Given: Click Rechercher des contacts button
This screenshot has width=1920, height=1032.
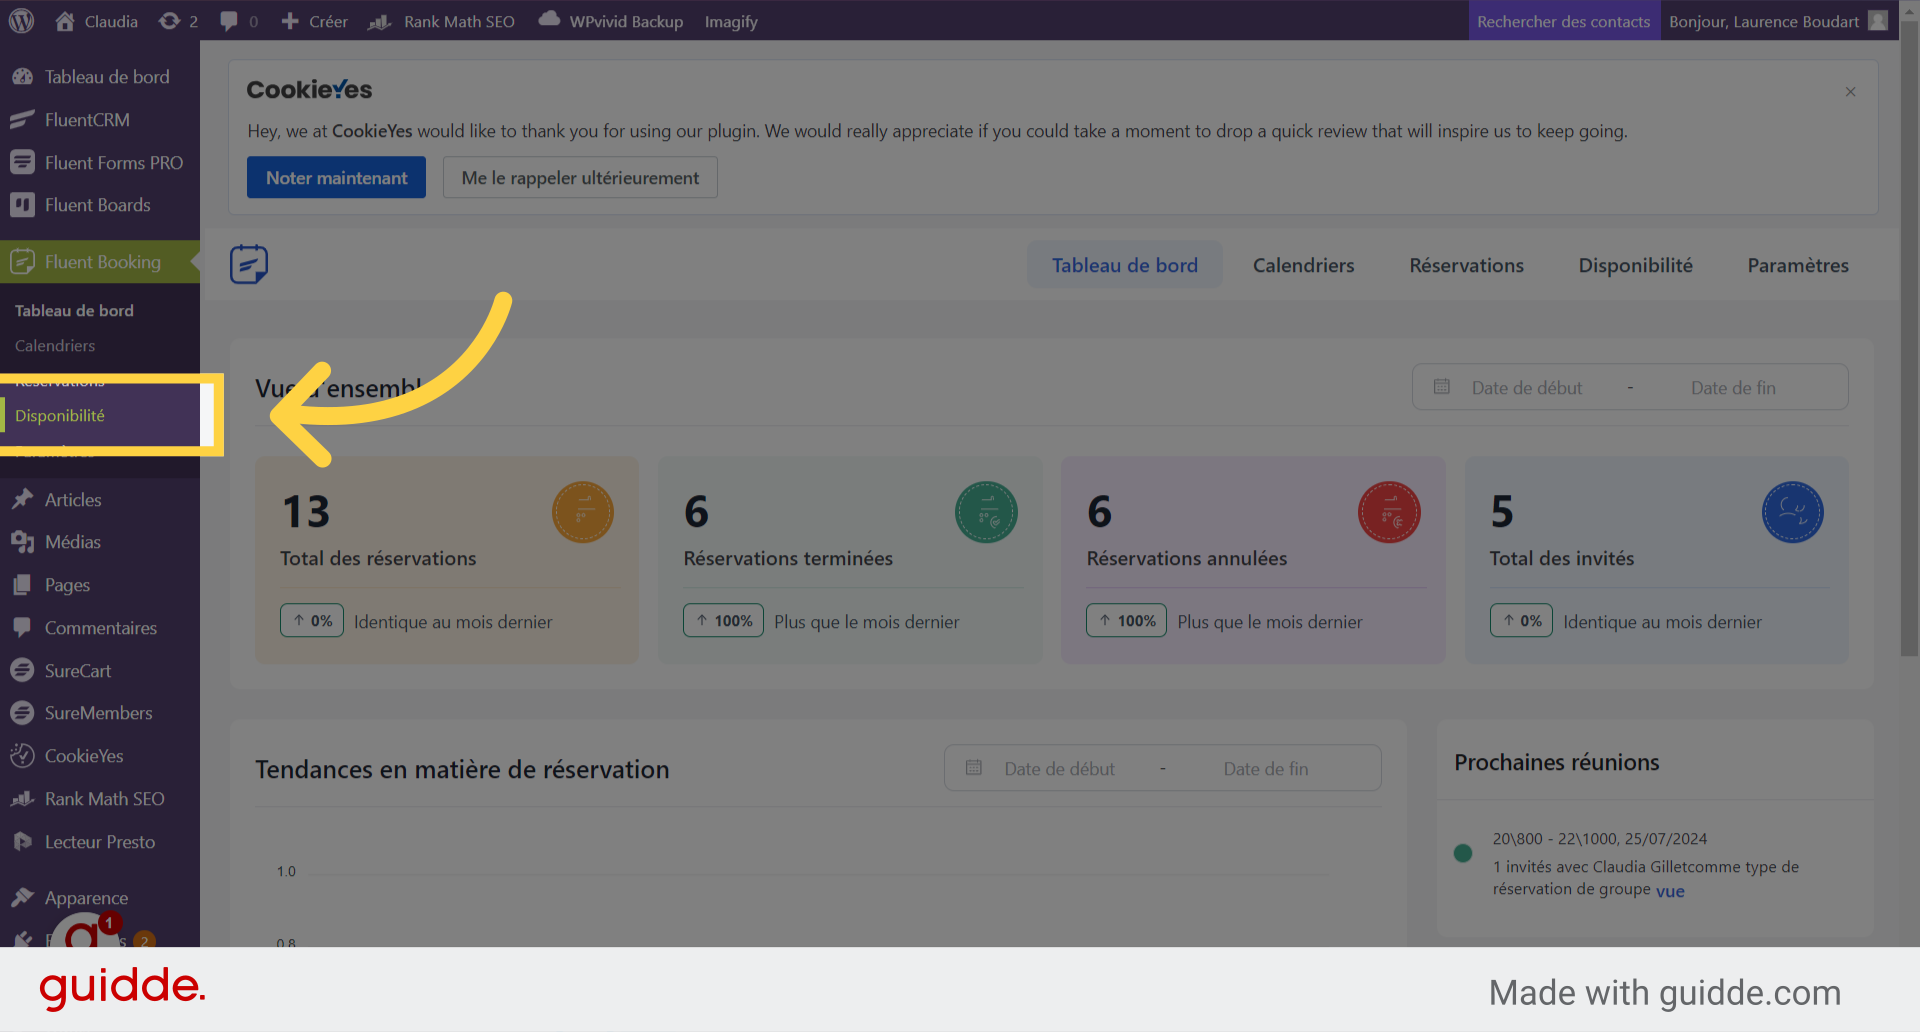Looking at the screenshot, I should coord(1563,21).
